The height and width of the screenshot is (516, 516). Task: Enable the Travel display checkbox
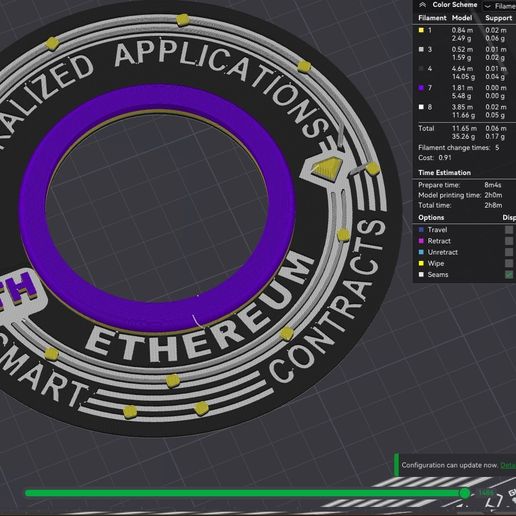(509, 230)
